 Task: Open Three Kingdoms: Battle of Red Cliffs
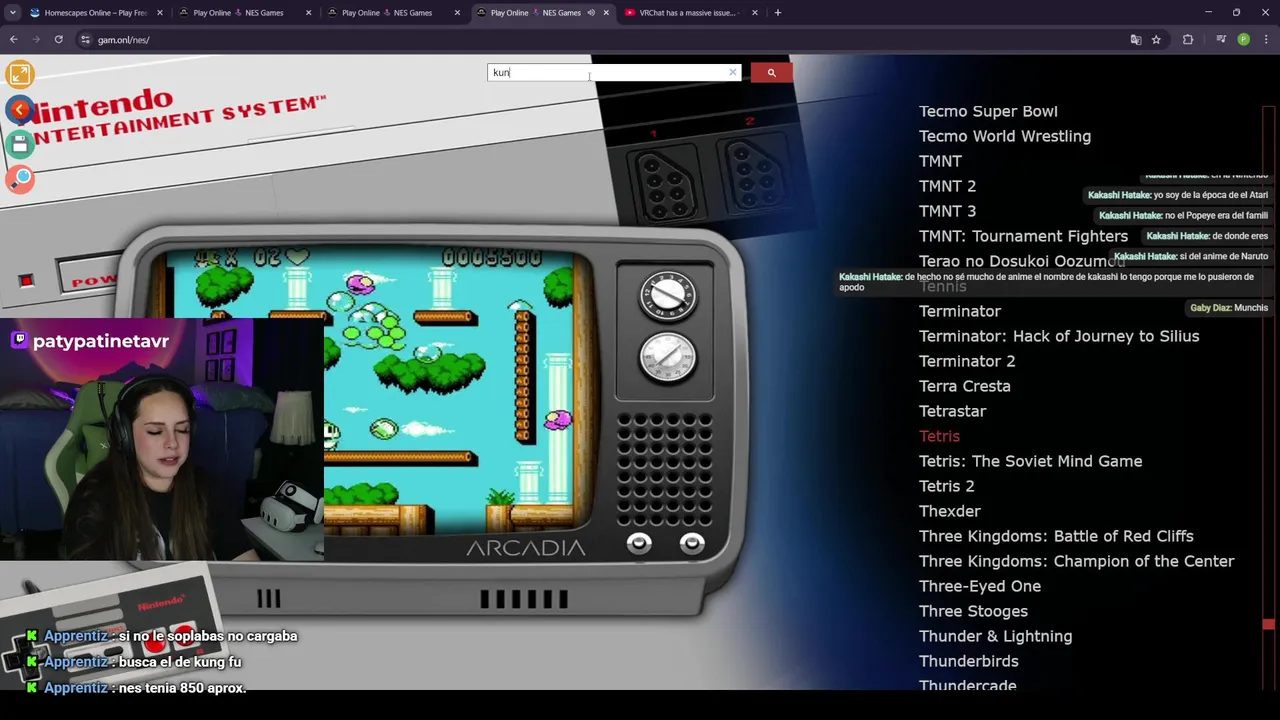click(x=1056, y=536)
